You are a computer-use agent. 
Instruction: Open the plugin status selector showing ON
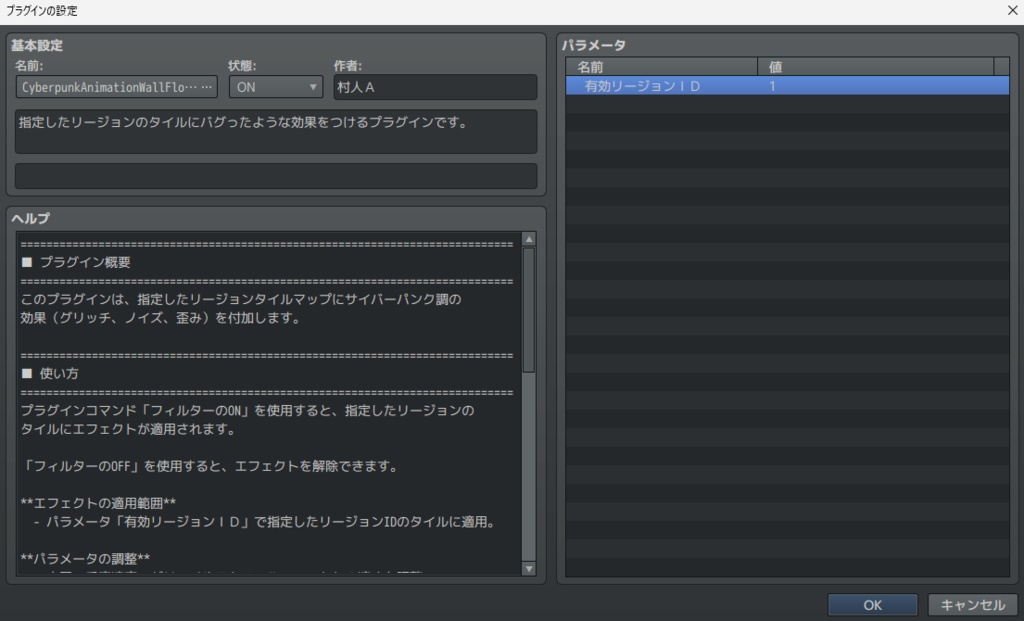click(x=275, y=87)
